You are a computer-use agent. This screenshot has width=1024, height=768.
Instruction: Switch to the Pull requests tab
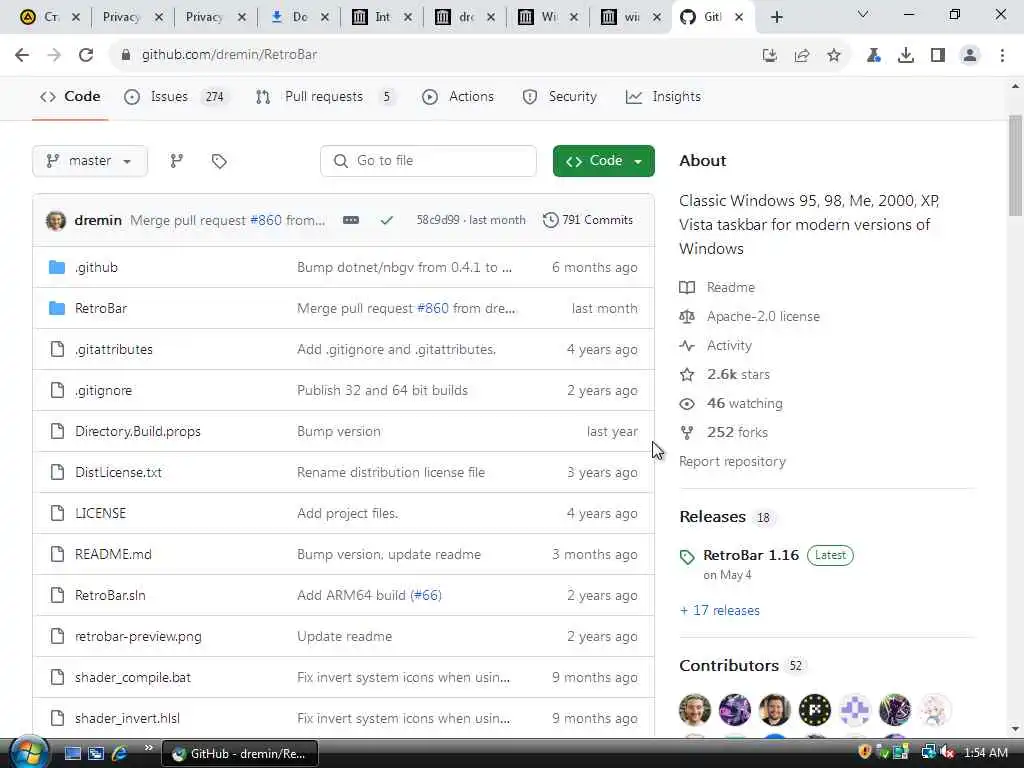(x=325, y=97)
